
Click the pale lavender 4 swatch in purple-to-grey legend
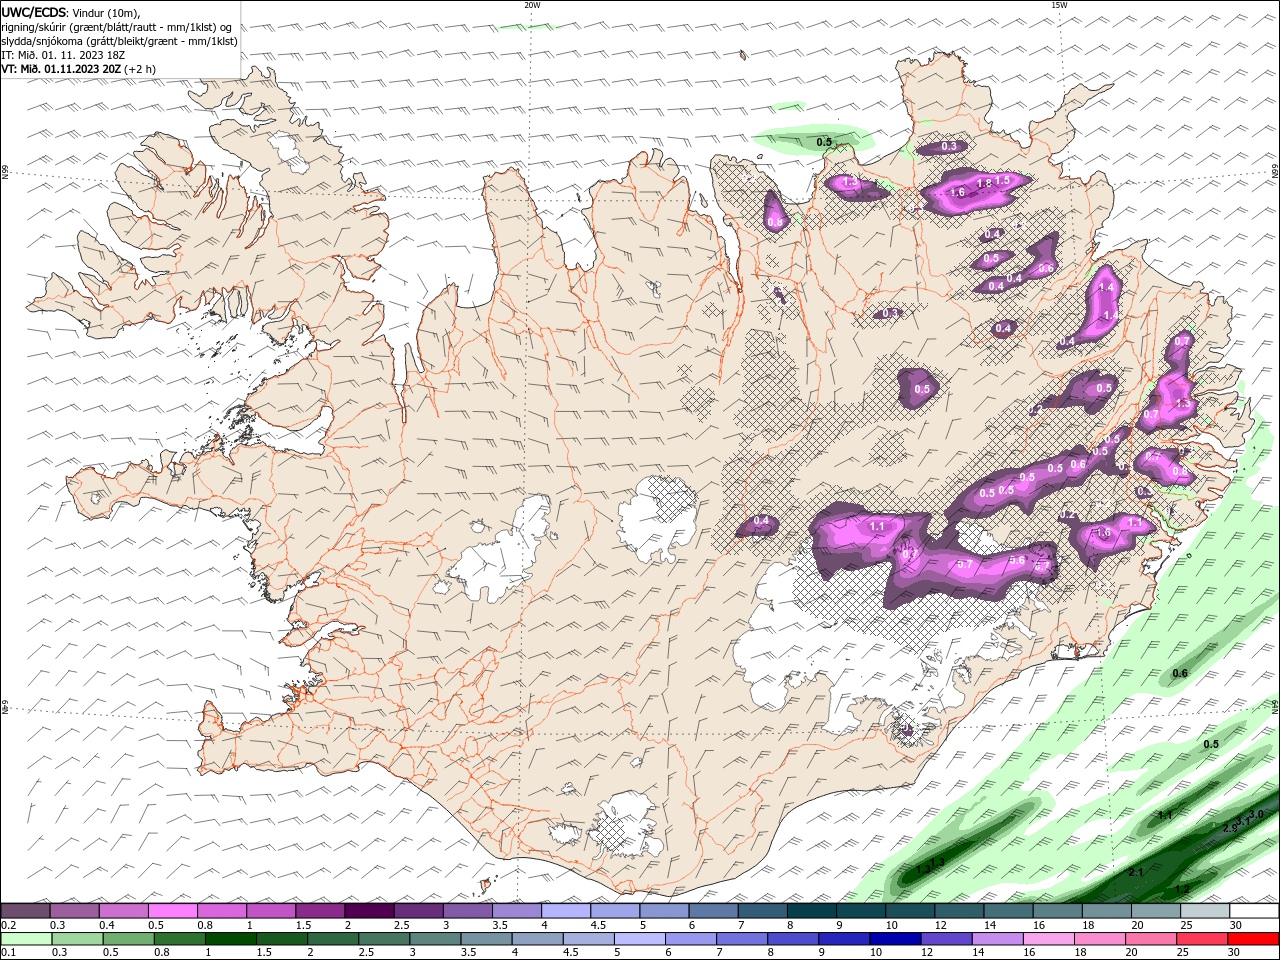[566, 910]
